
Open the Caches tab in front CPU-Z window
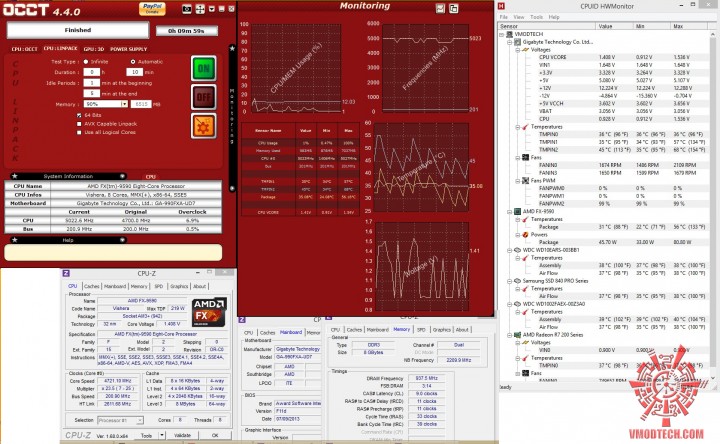point(91,286)
